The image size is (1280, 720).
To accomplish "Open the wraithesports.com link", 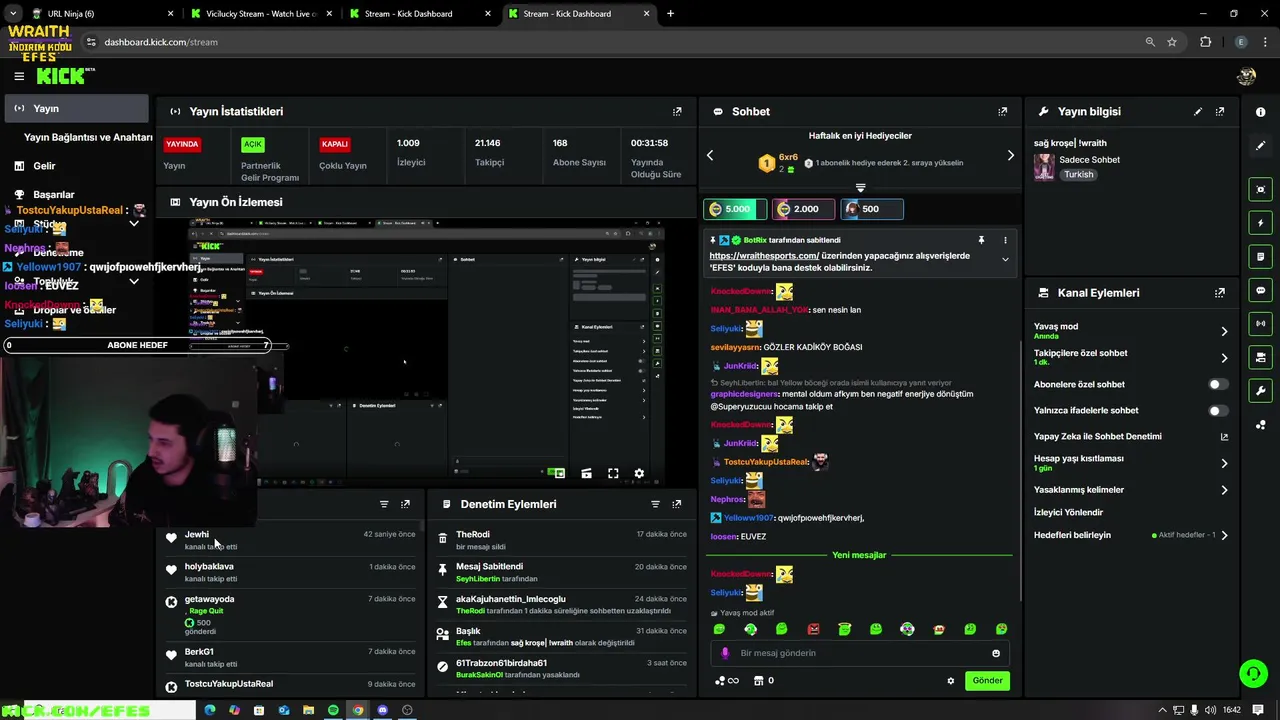I will pos(764,256).
